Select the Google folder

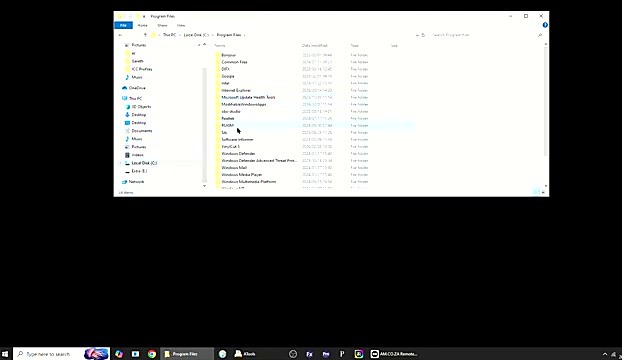(x=228, y=76)
